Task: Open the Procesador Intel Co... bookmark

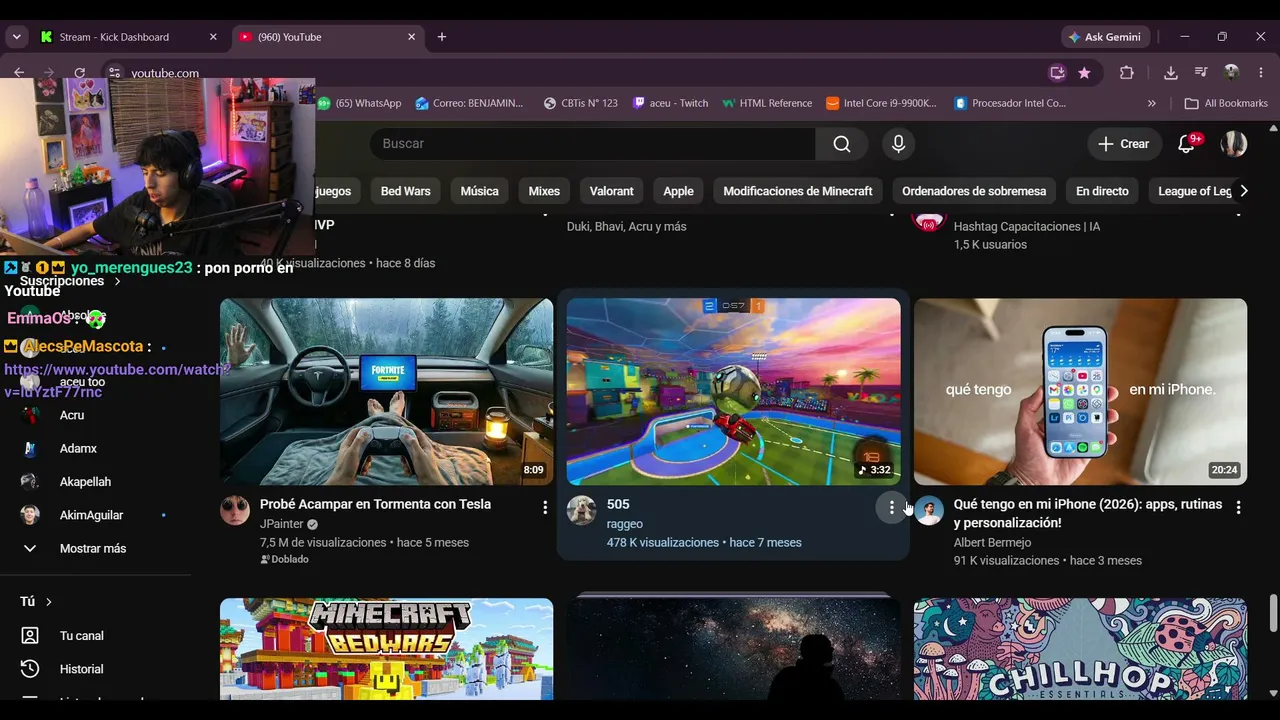Action: (x=1011, y=103)
